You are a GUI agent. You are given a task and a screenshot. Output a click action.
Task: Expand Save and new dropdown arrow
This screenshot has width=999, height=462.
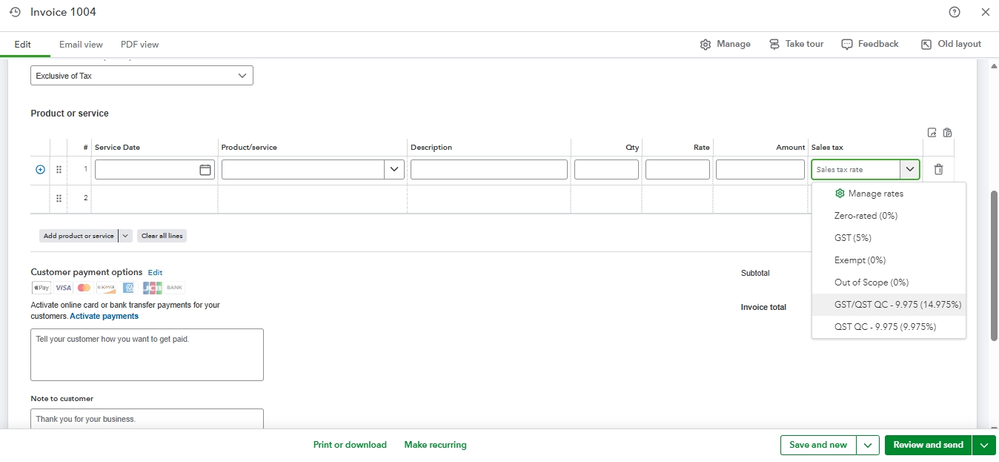click(868, 445)
